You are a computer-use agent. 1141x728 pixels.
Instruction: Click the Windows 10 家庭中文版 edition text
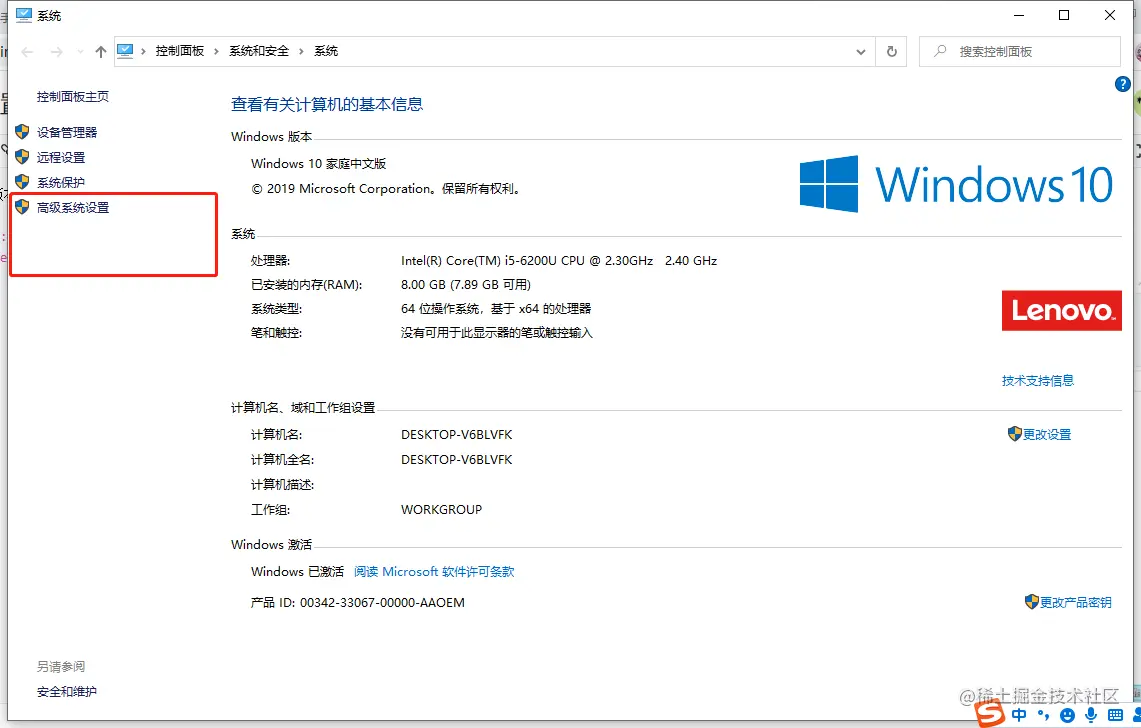318,164
